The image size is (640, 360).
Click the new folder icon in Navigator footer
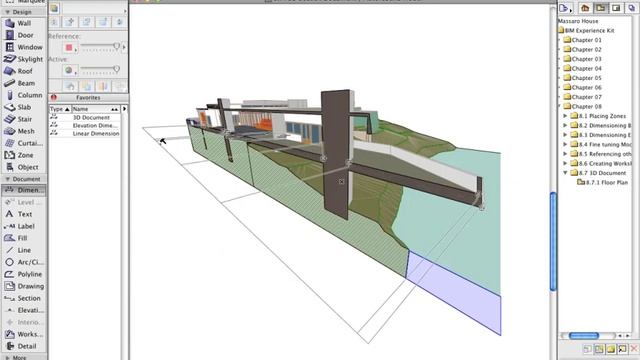pyautogui.click(x=611, y=349)
